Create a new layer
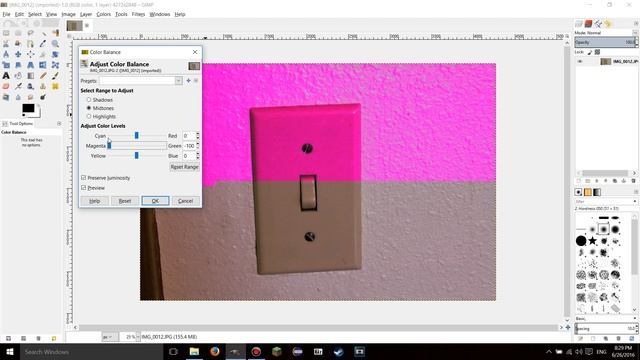The height and width of the screenshot is (360, 640). (x=578, y=181)
